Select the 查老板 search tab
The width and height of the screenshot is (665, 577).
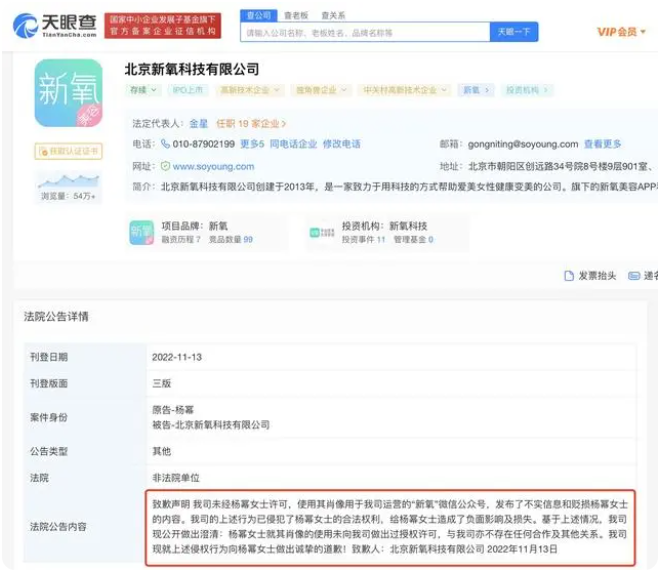[296, 16]
